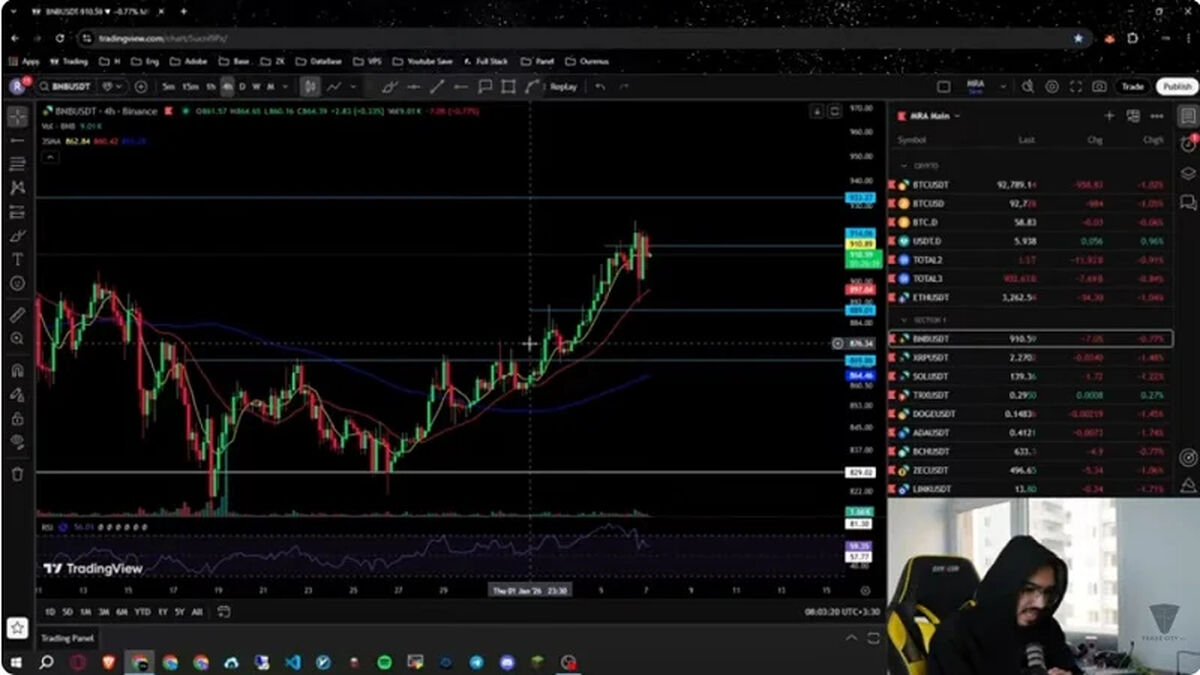
Task: Add a symbol to the watchlist
Action: (x=1108, y=116)
